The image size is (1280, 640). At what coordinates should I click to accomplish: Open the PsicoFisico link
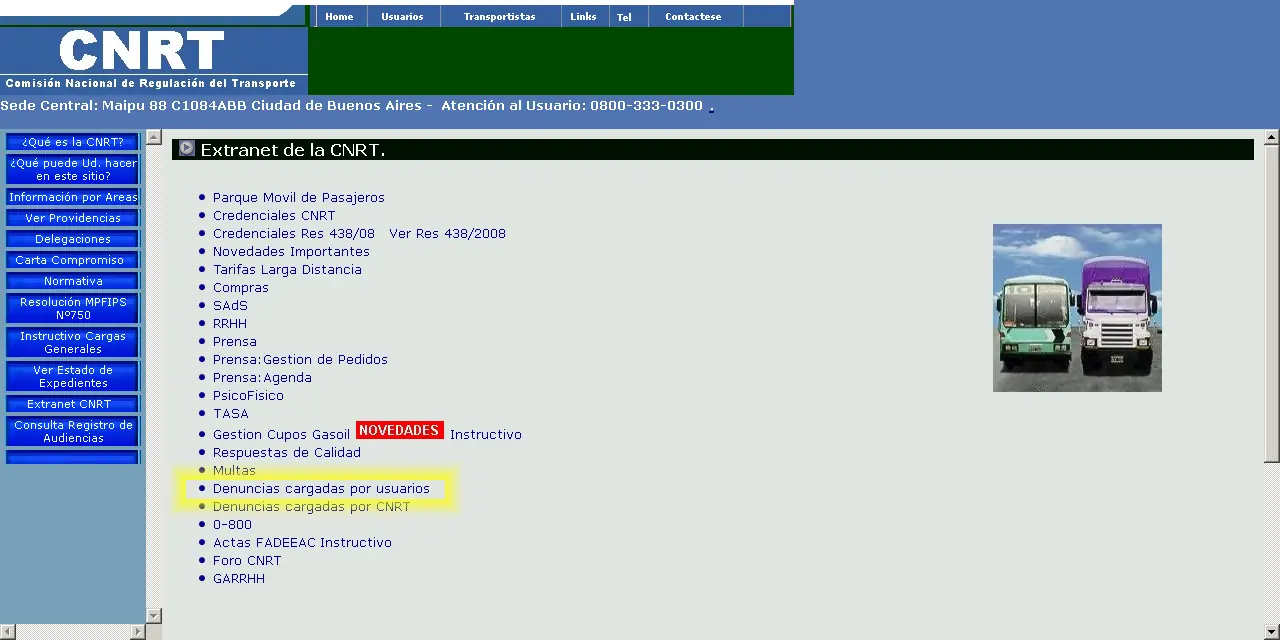coord(248,396)
